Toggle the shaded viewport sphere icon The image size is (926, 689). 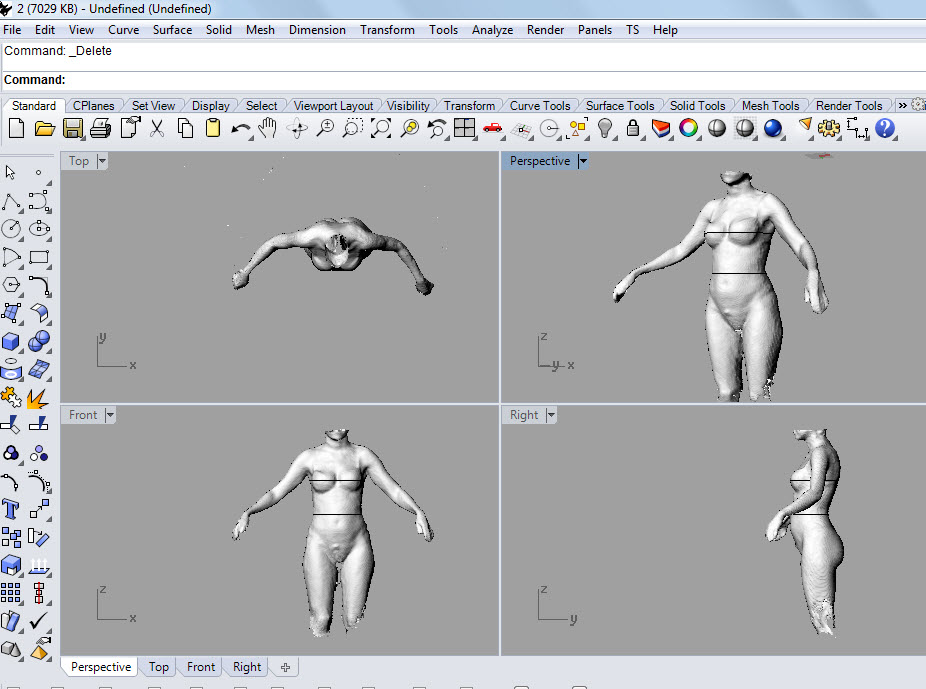717,128
